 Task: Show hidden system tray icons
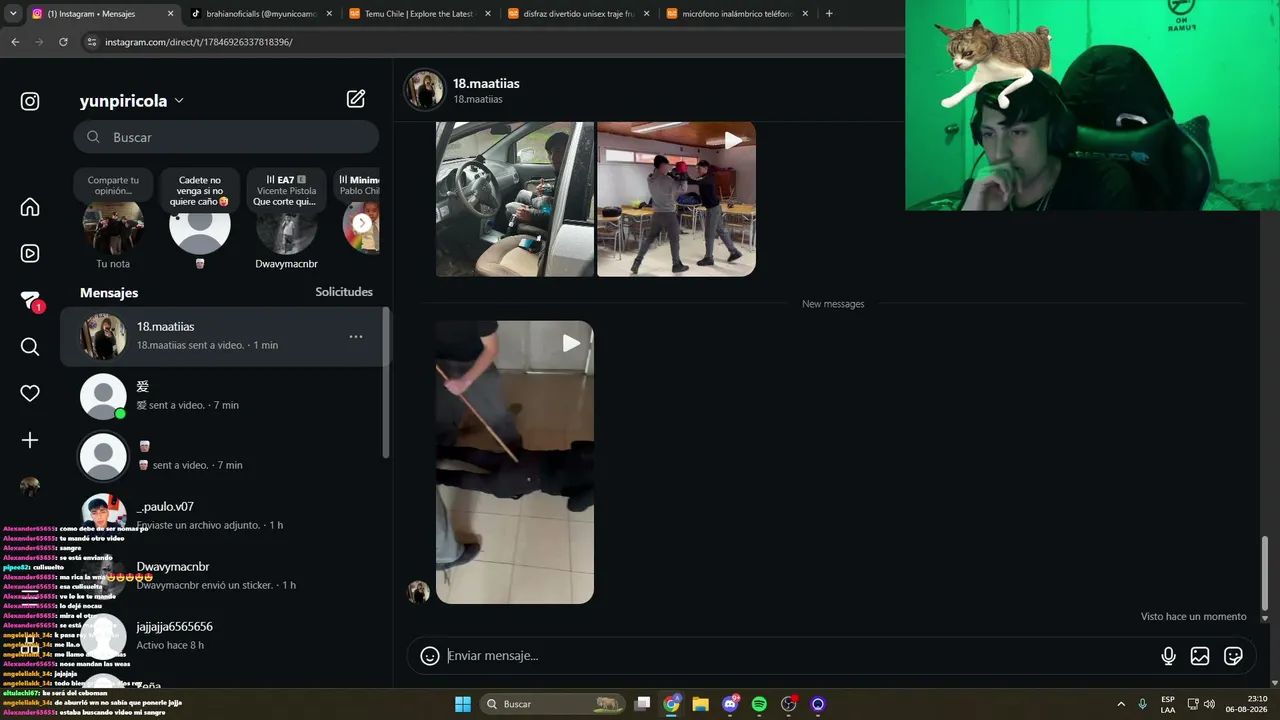tap(1121, 704)
